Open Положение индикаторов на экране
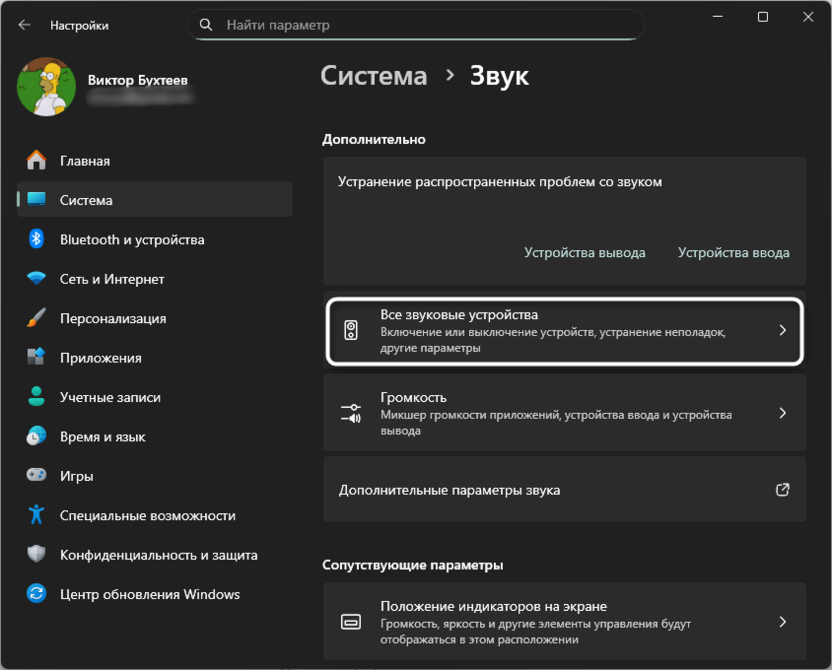The width and height of the screenshot is (832, 670). pos(563,621)
